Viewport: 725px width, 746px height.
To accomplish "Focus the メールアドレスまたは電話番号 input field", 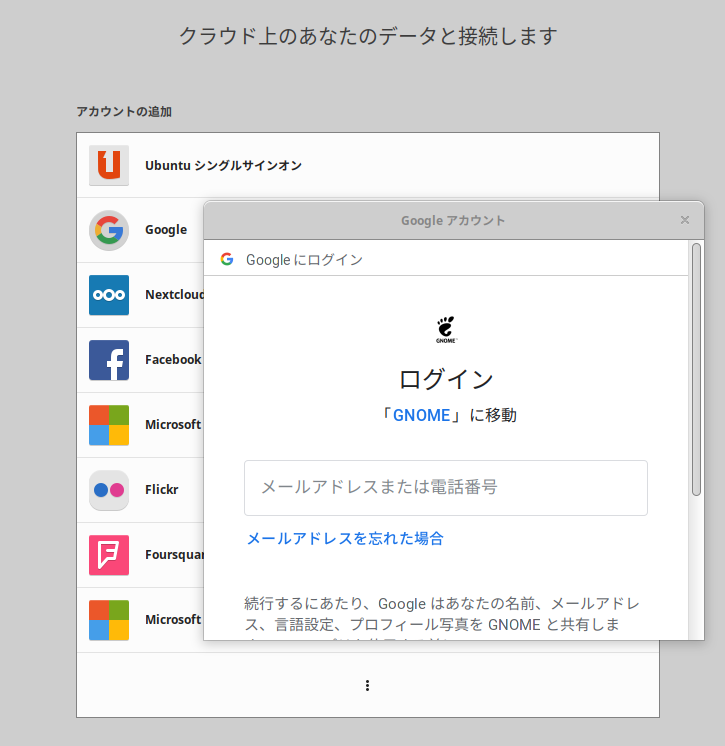I will click(446, 488).
